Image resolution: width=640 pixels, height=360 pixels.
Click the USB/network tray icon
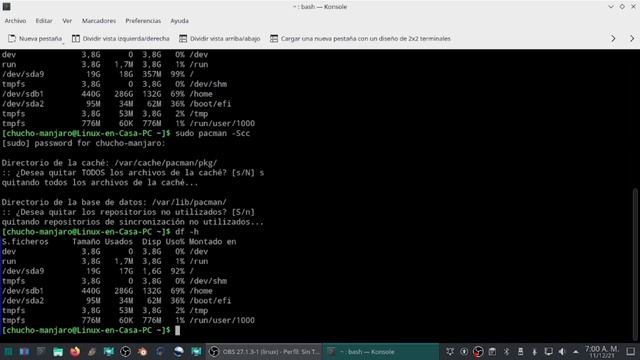tap(534, 351)
